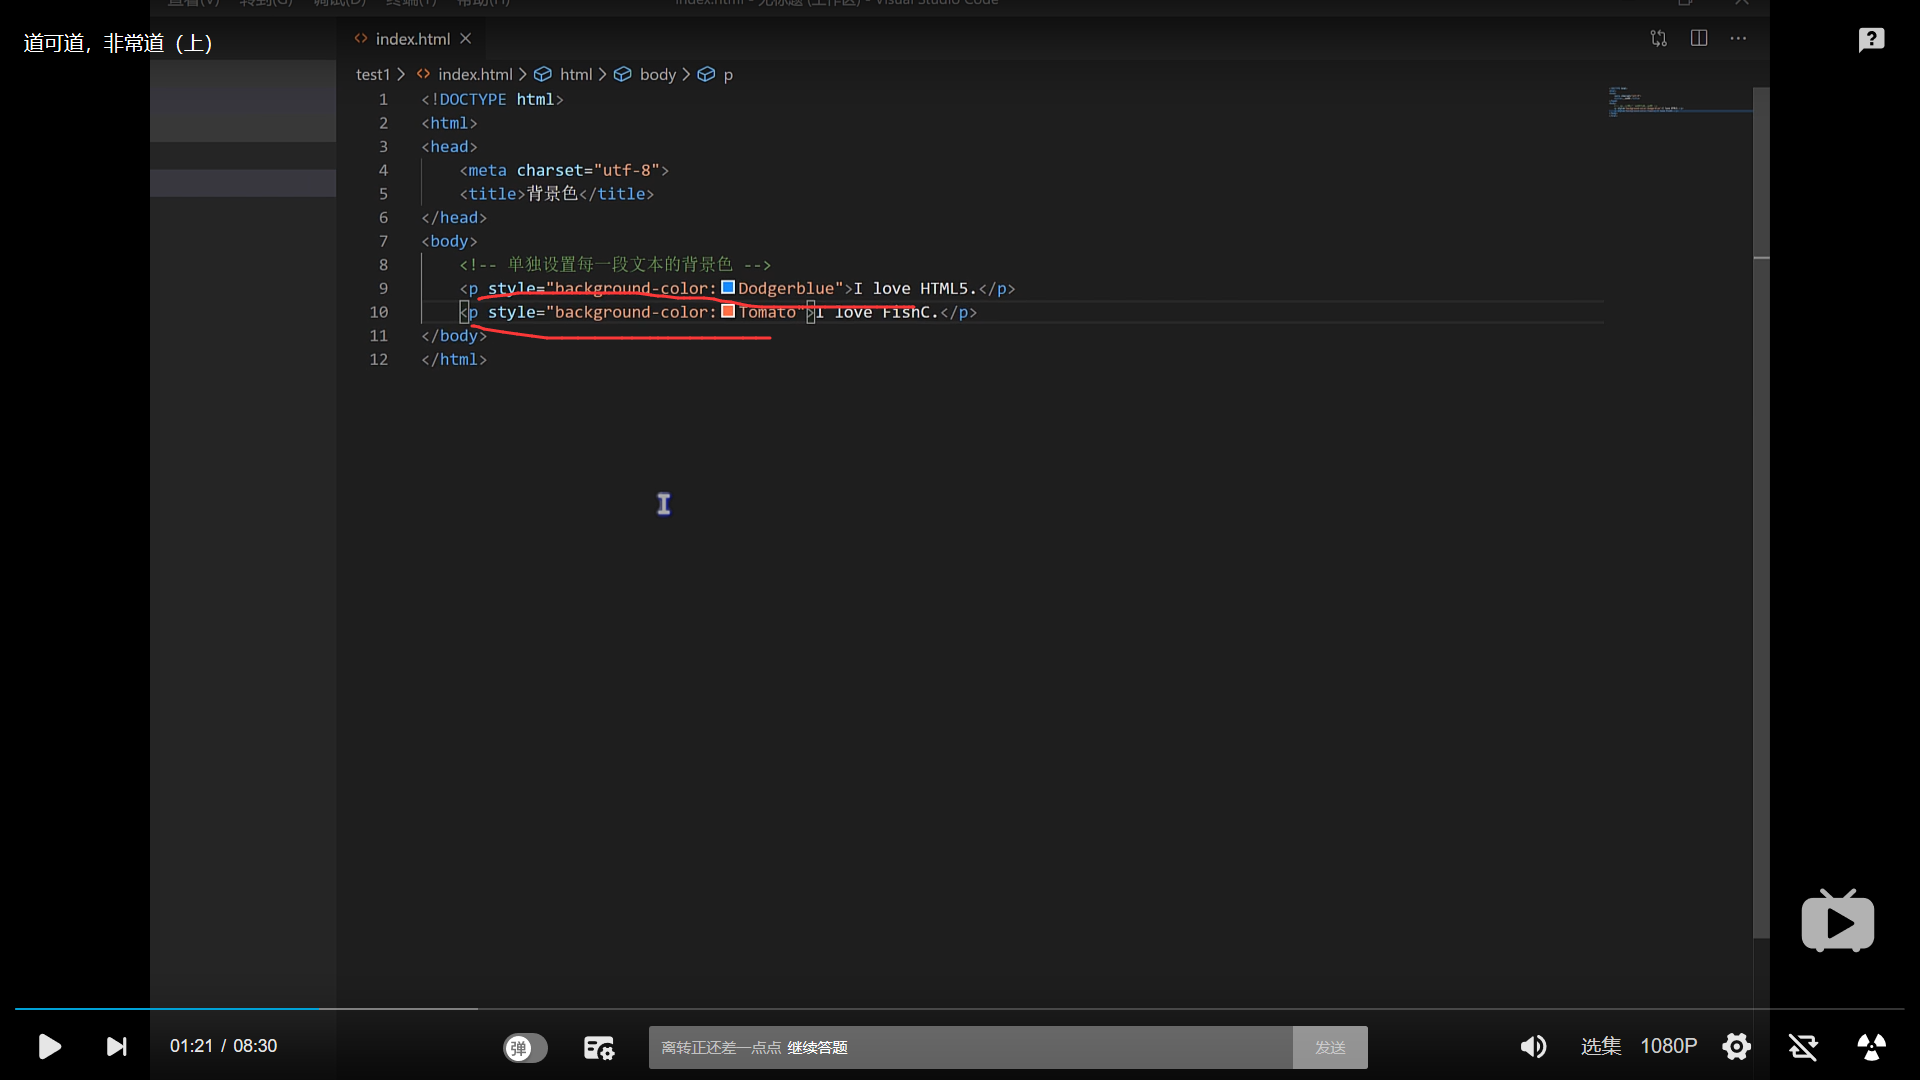
Task: Toggle the danmaku on/off switch
Action: (525, 1047)
